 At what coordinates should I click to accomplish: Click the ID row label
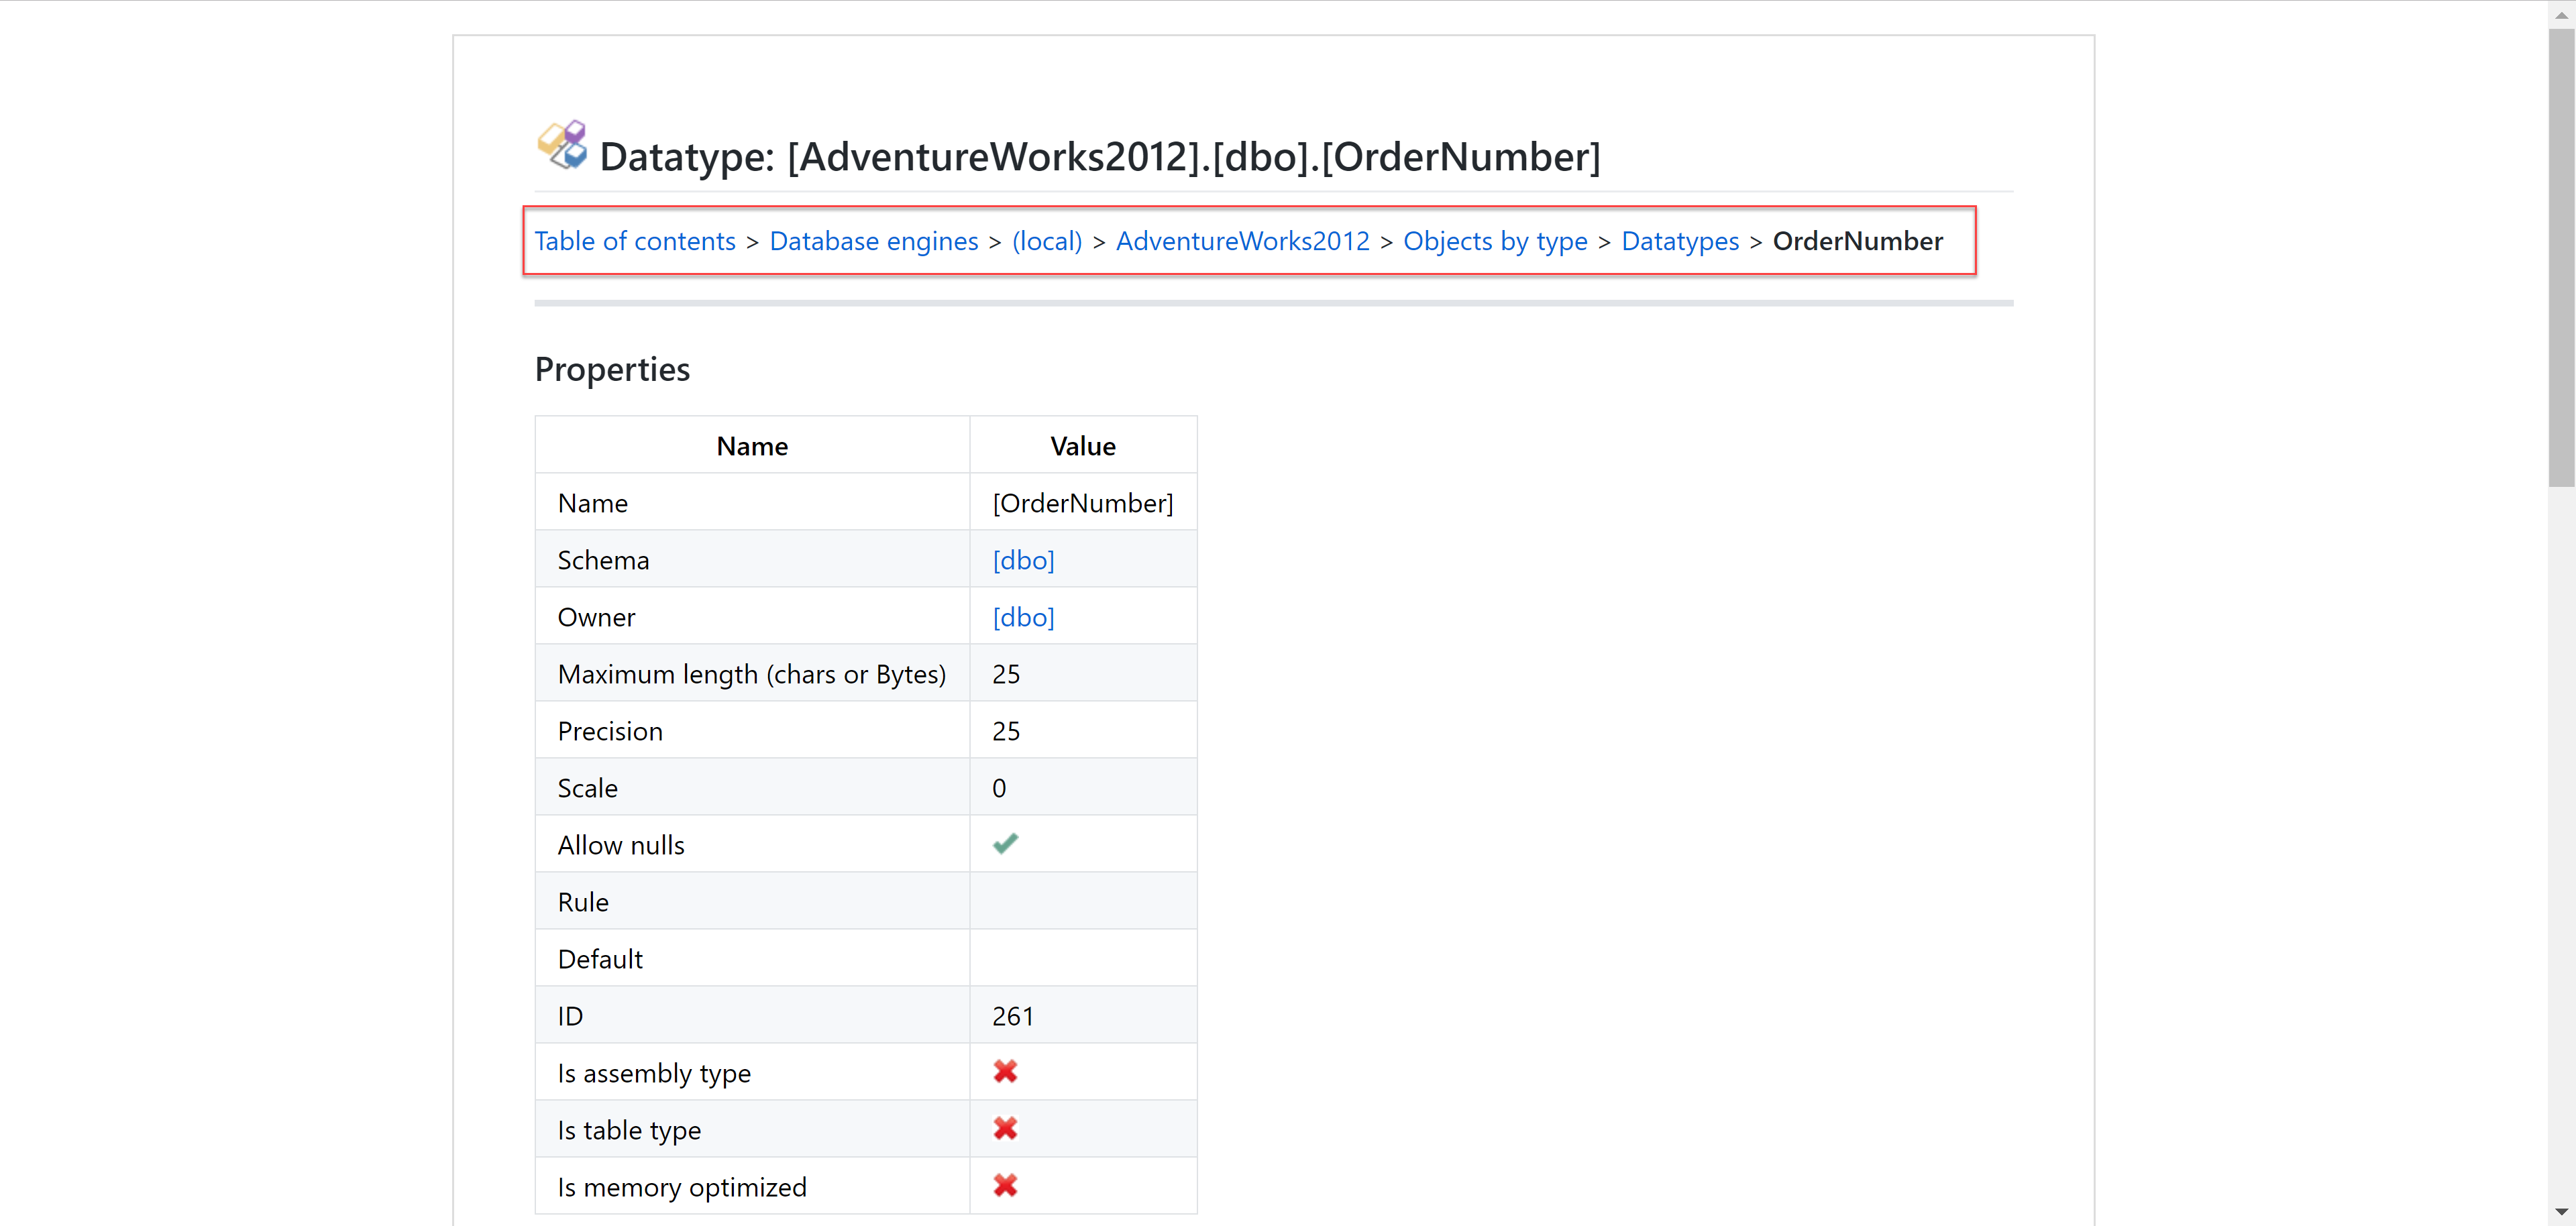click(x=570, y=1016)
